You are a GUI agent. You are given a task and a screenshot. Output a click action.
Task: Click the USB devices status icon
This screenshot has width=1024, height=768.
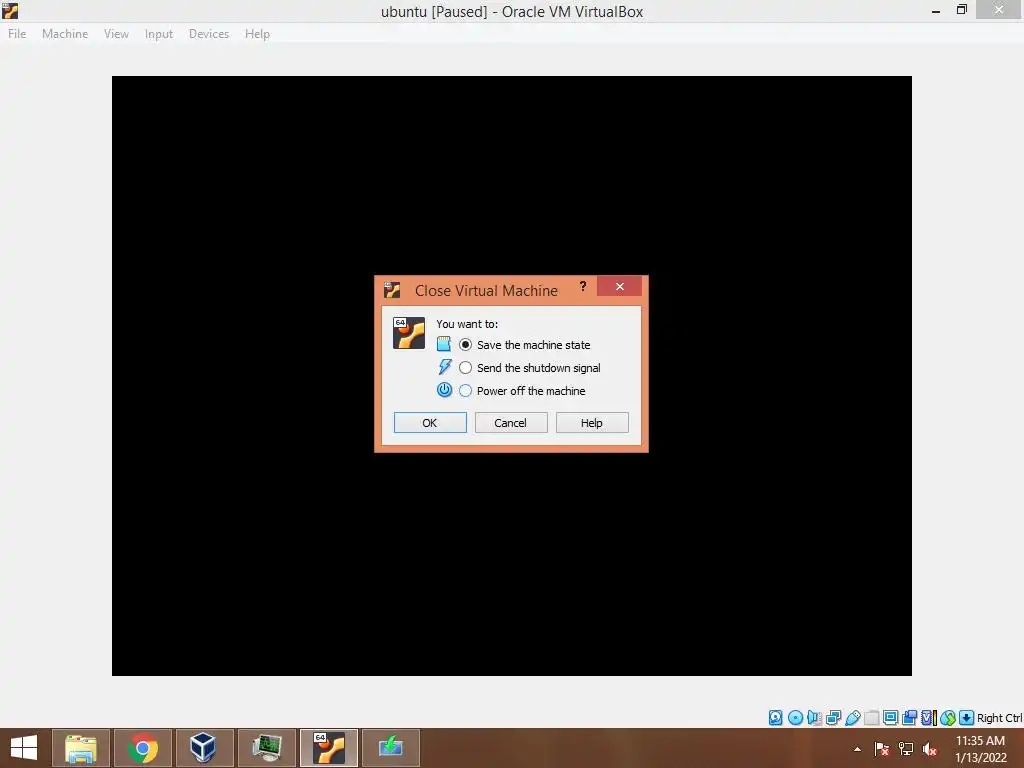click(x=852, y=718)
